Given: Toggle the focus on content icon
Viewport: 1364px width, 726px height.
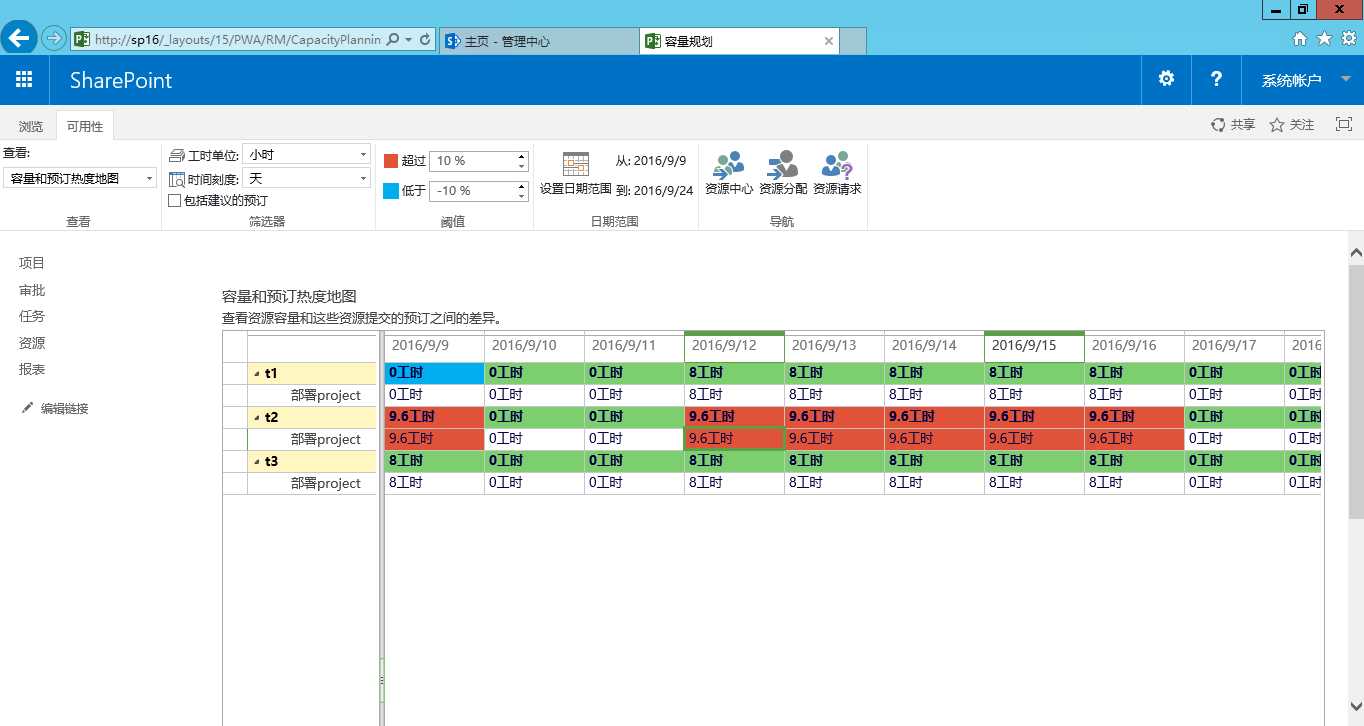Looking at the screenshot, I should click(1344, 124).
